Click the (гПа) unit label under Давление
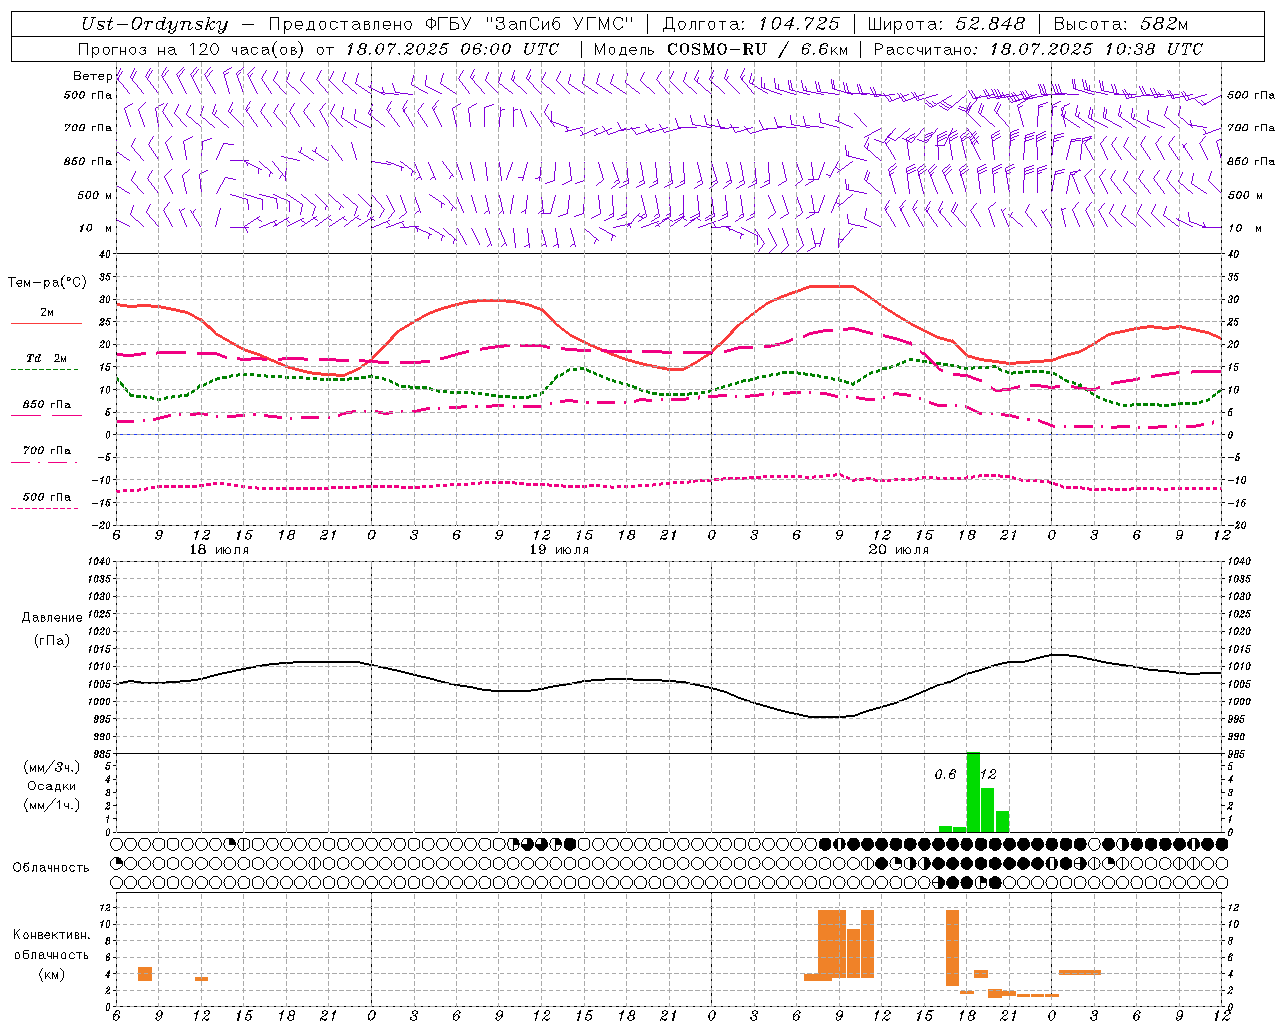The width and height of the screenshot is (1280, 1024). click(x=52, y=640)
